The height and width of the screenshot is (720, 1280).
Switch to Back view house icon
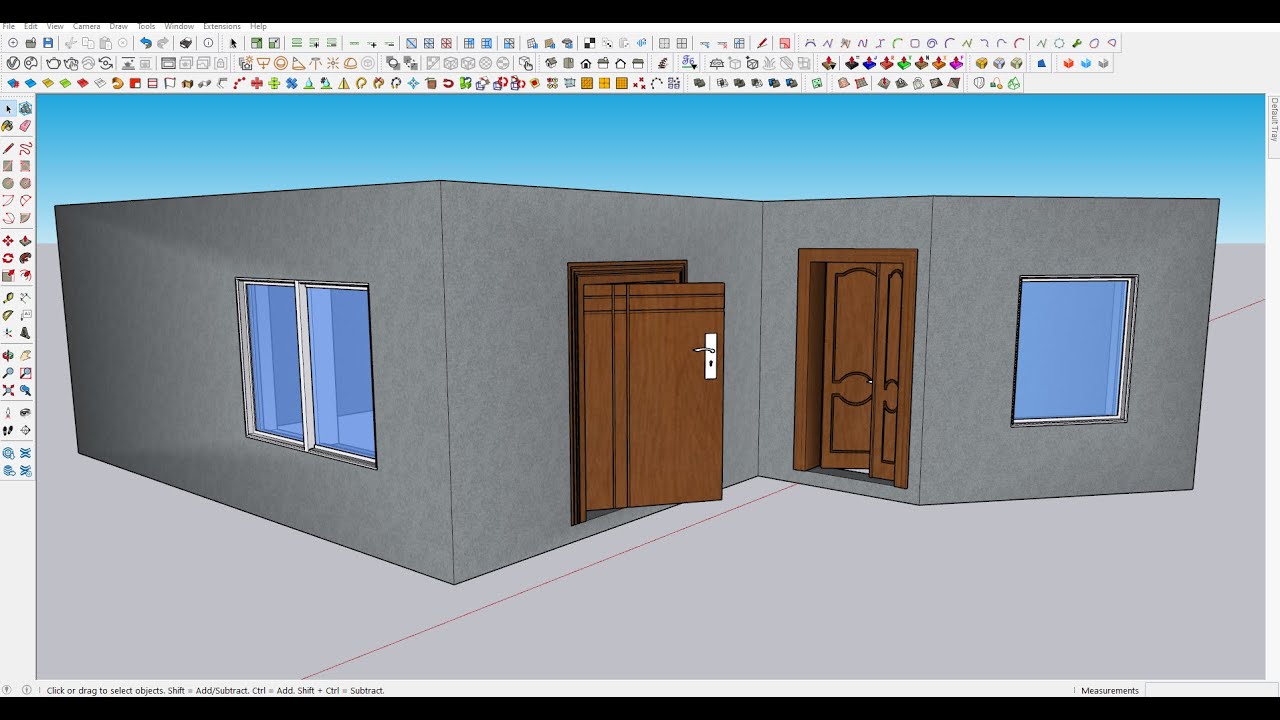pyautogui.click(x=620, y=63)
